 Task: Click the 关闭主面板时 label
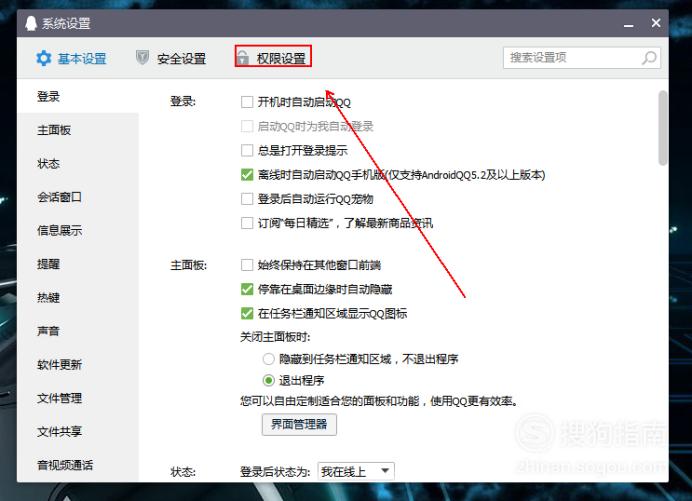coord(275,337)
